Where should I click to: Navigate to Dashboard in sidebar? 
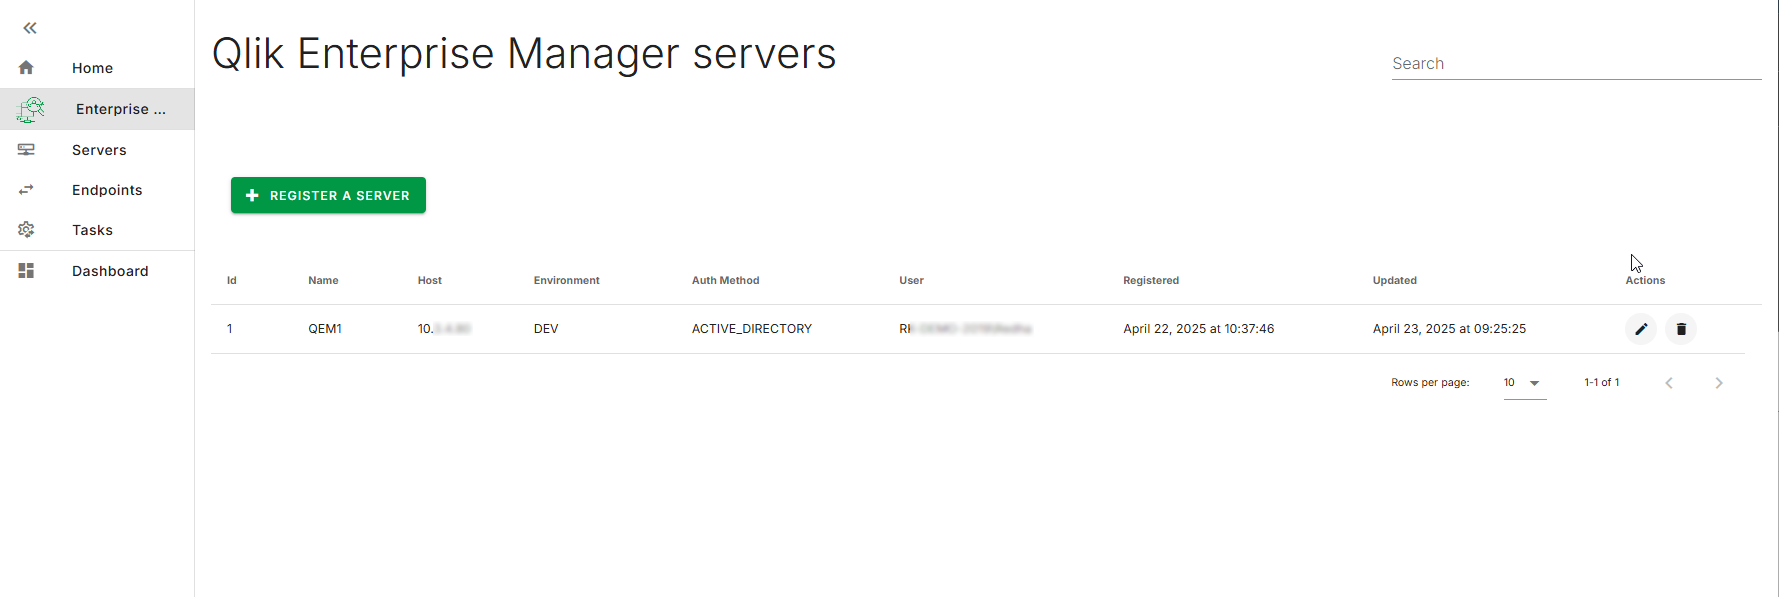pos(110,271)
